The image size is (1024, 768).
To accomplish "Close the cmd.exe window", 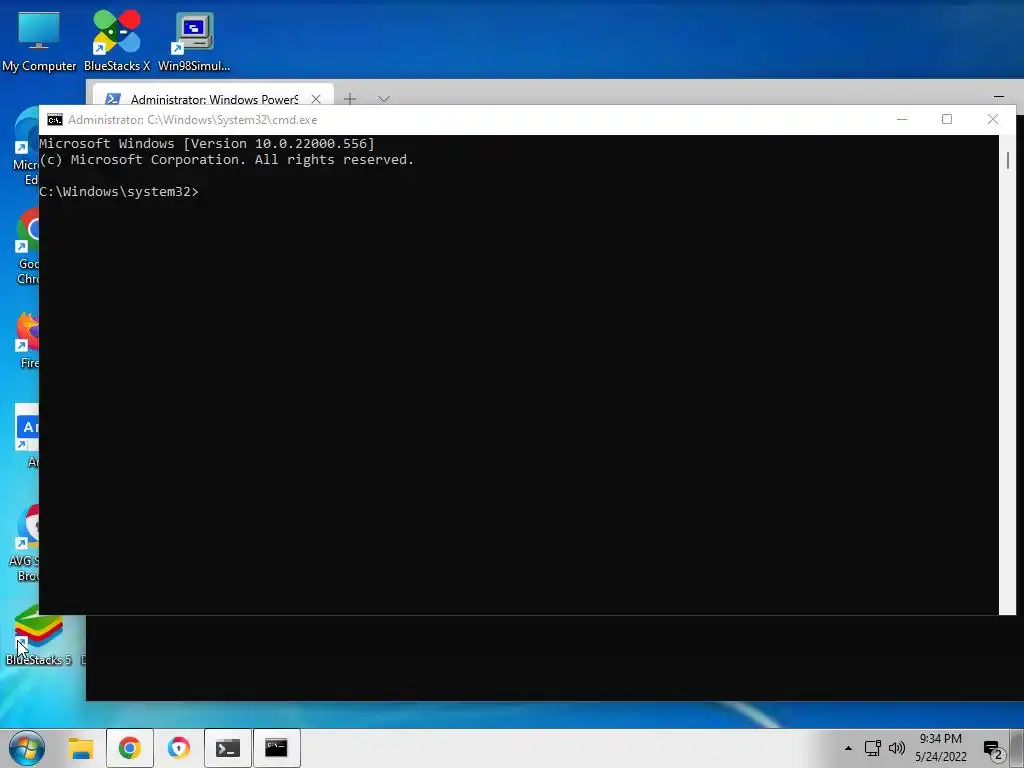I will [x=993, y=119].
